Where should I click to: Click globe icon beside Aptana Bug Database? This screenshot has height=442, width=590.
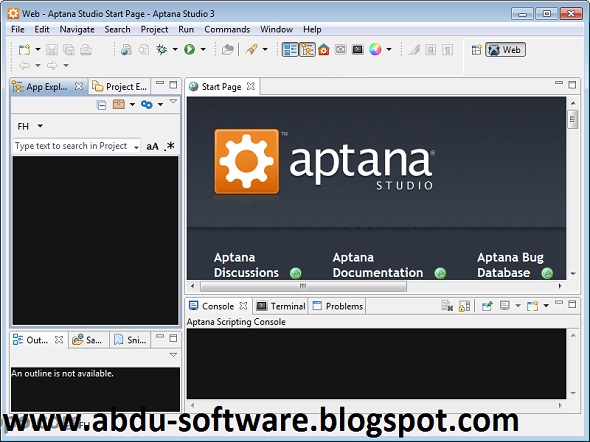(547, 273)
